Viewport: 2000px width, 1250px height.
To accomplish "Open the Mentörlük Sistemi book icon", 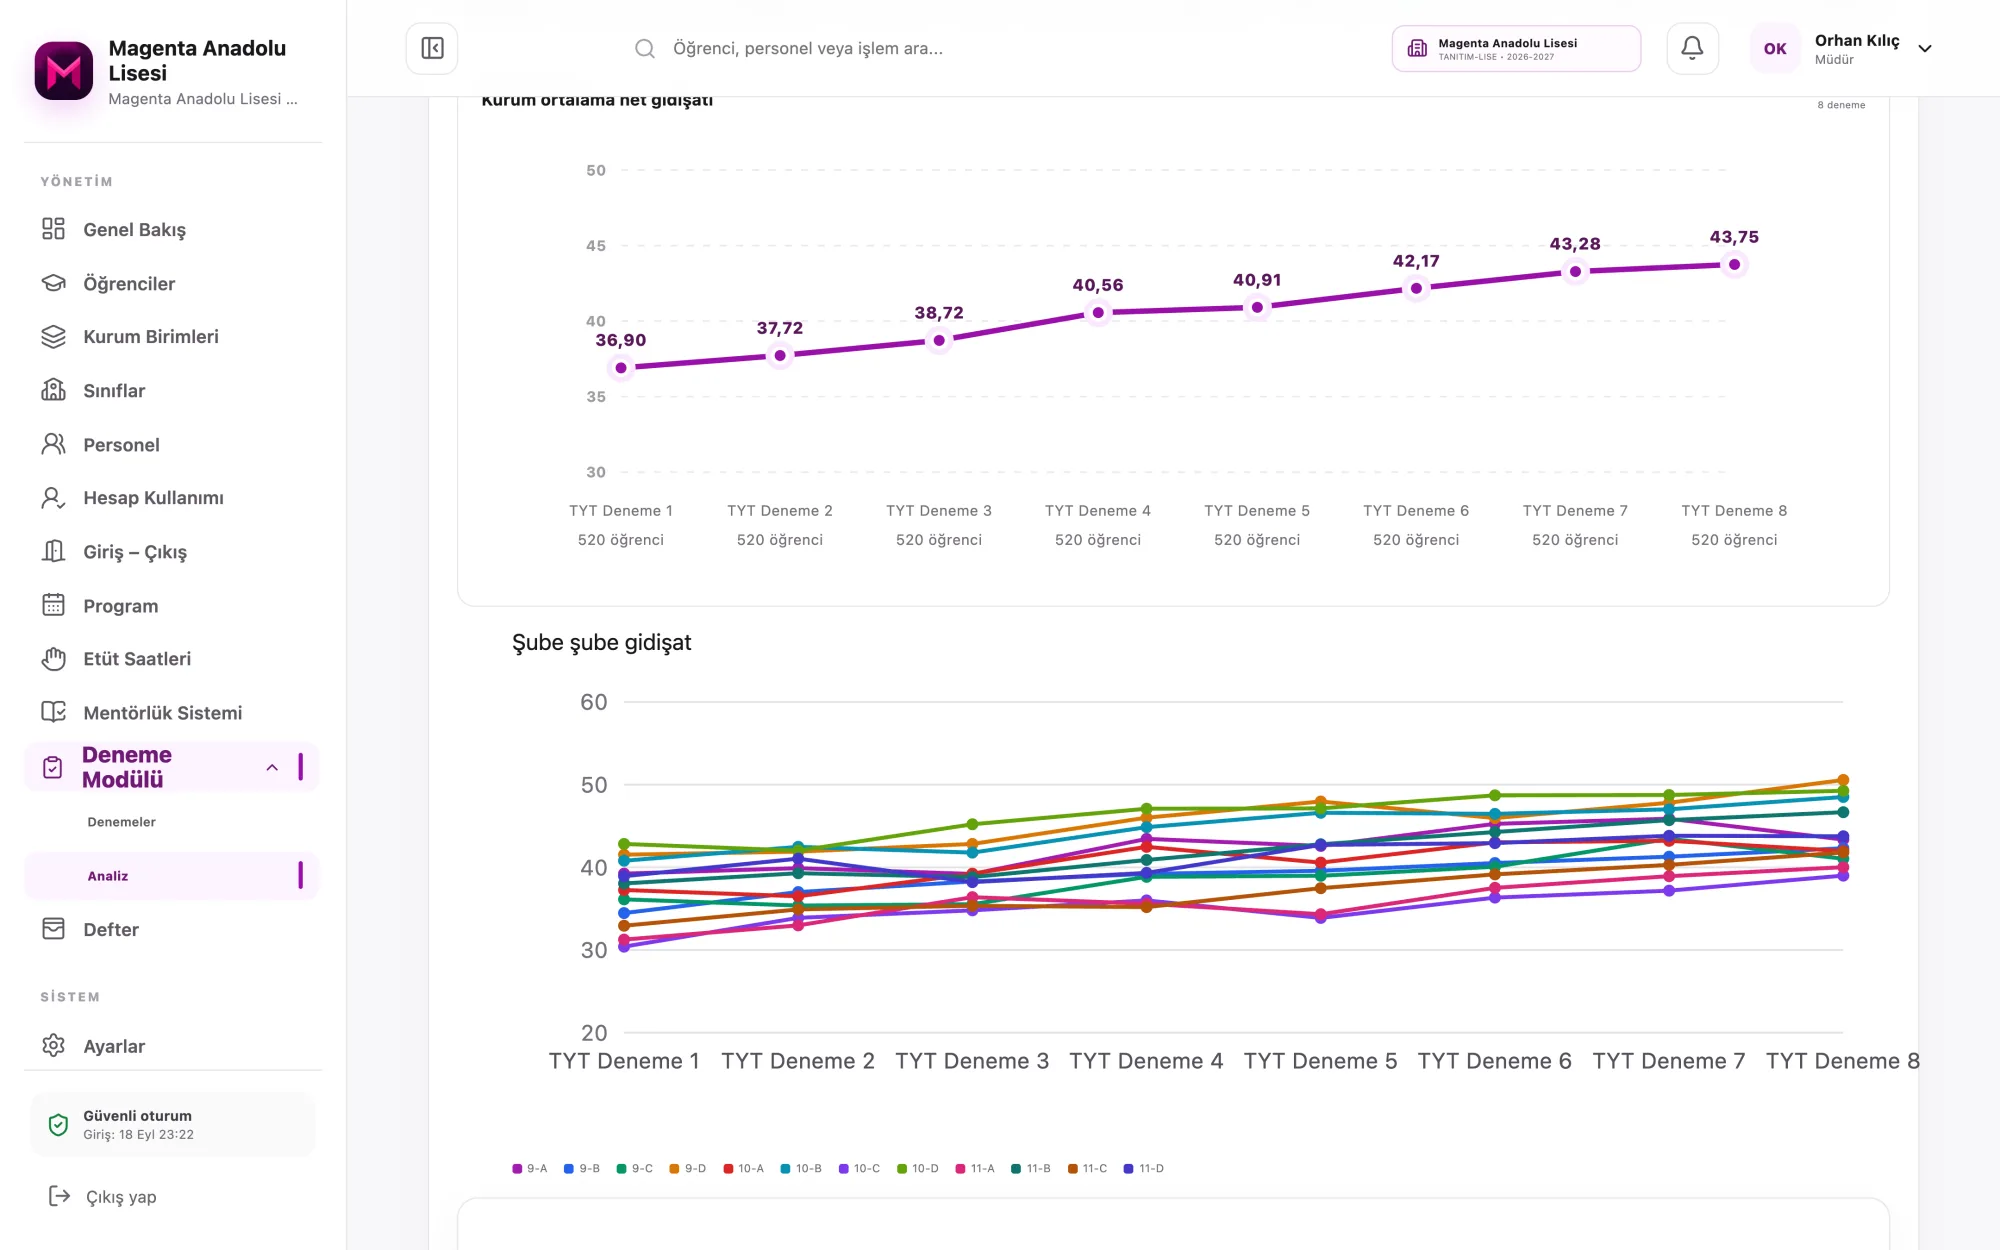I will tap(53, 712).
